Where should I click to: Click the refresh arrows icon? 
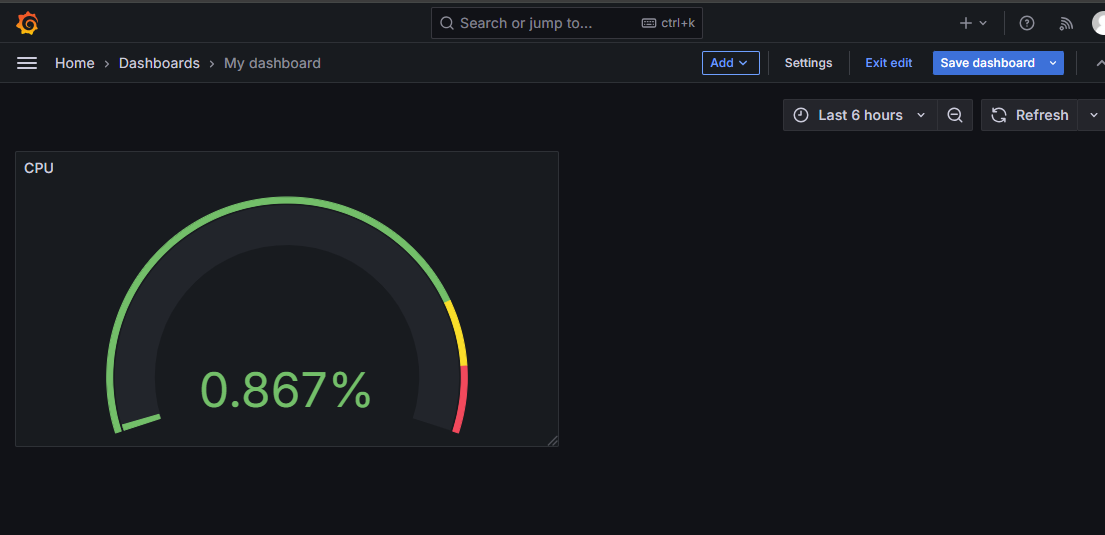pos(999,115)
